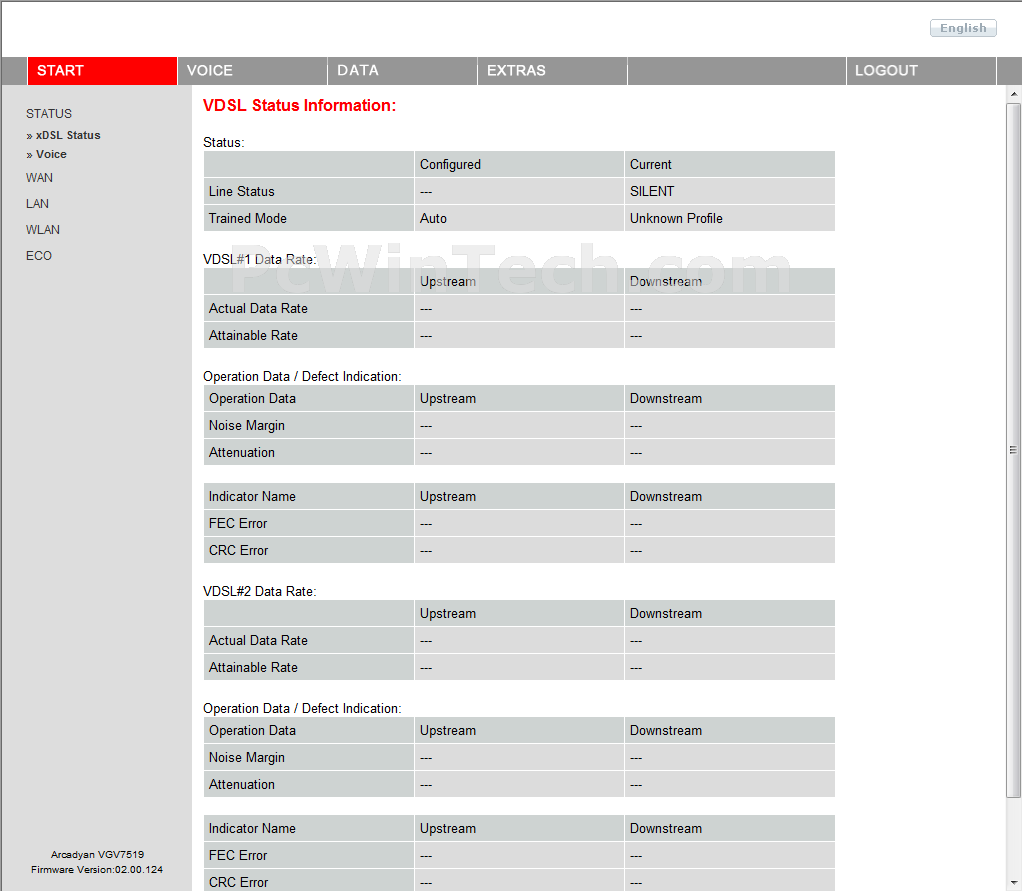Image resolution: width=1022 pixels, height=891 pixels.
Task: Click the 'VDSL Status Information:' heading
Action: pos(299,106)
